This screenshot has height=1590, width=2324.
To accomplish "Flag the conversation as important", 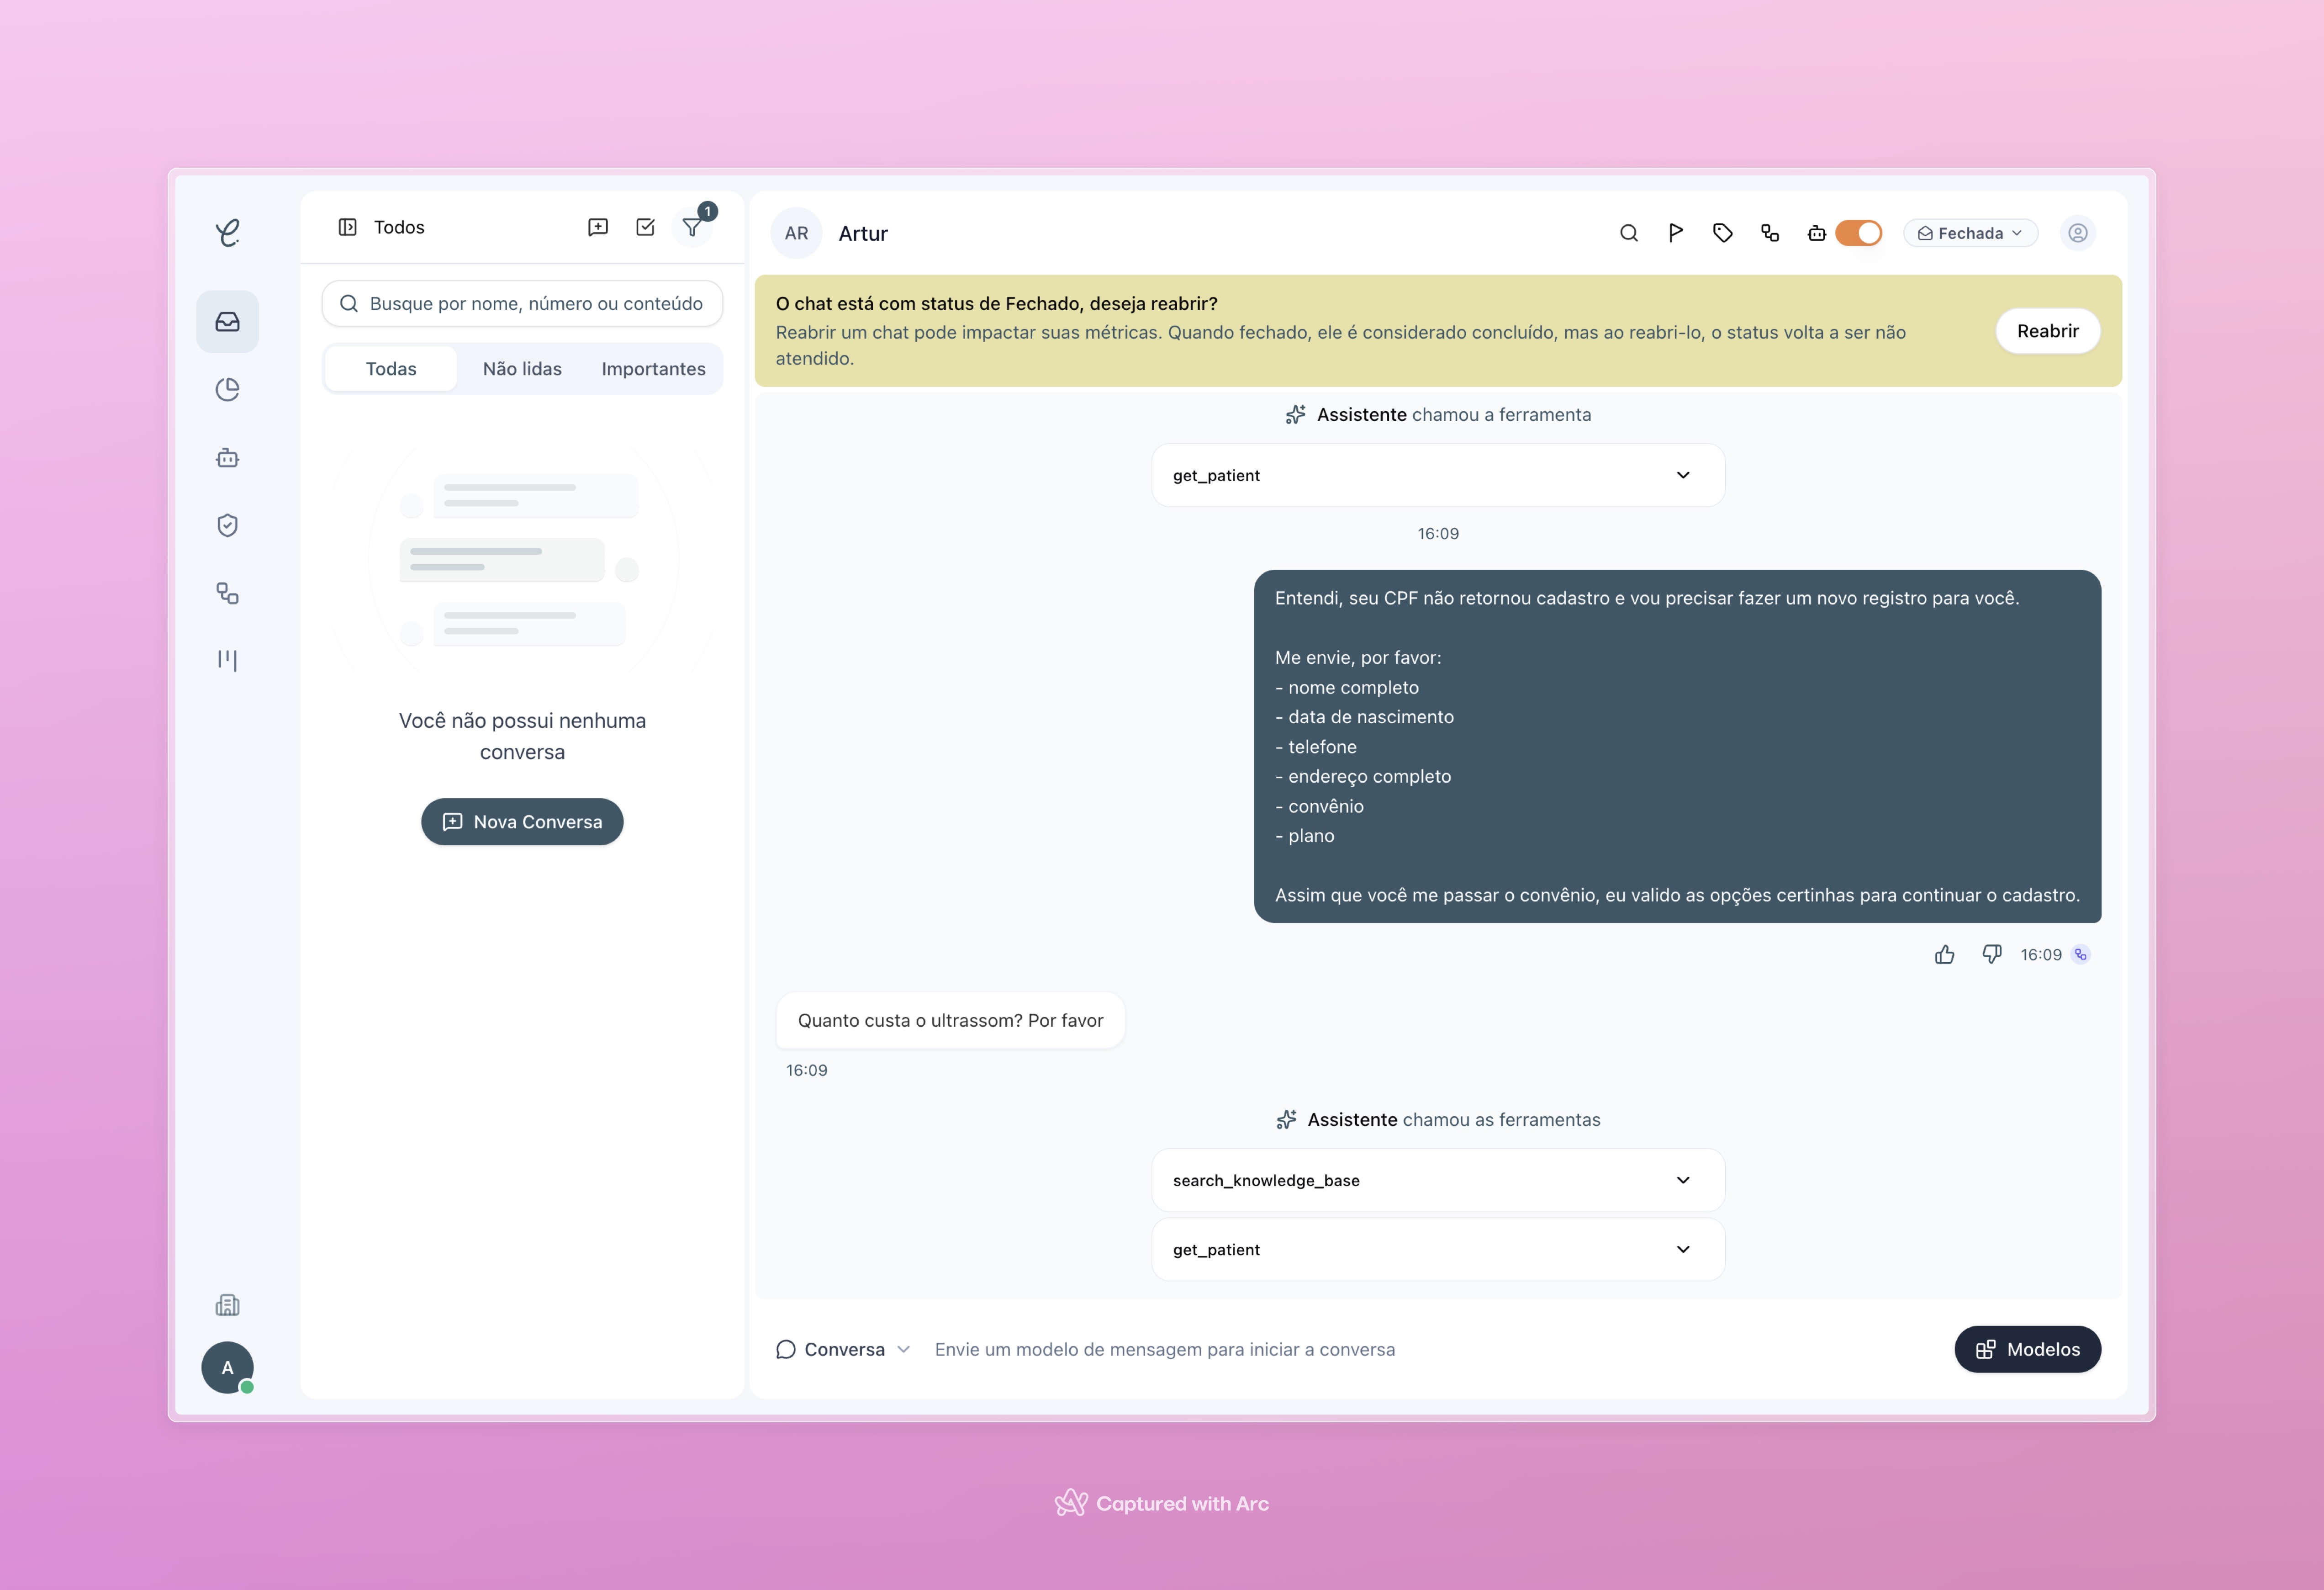I will coord(1675,233).
